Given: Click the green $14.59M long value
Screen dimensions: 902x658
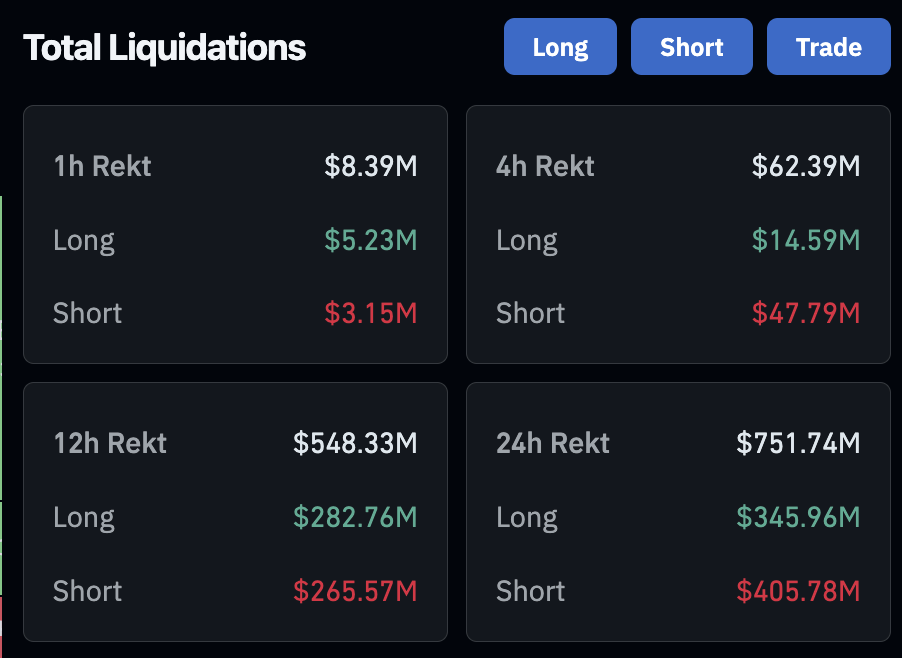Looking at the screenshot, I should point(805,240).
